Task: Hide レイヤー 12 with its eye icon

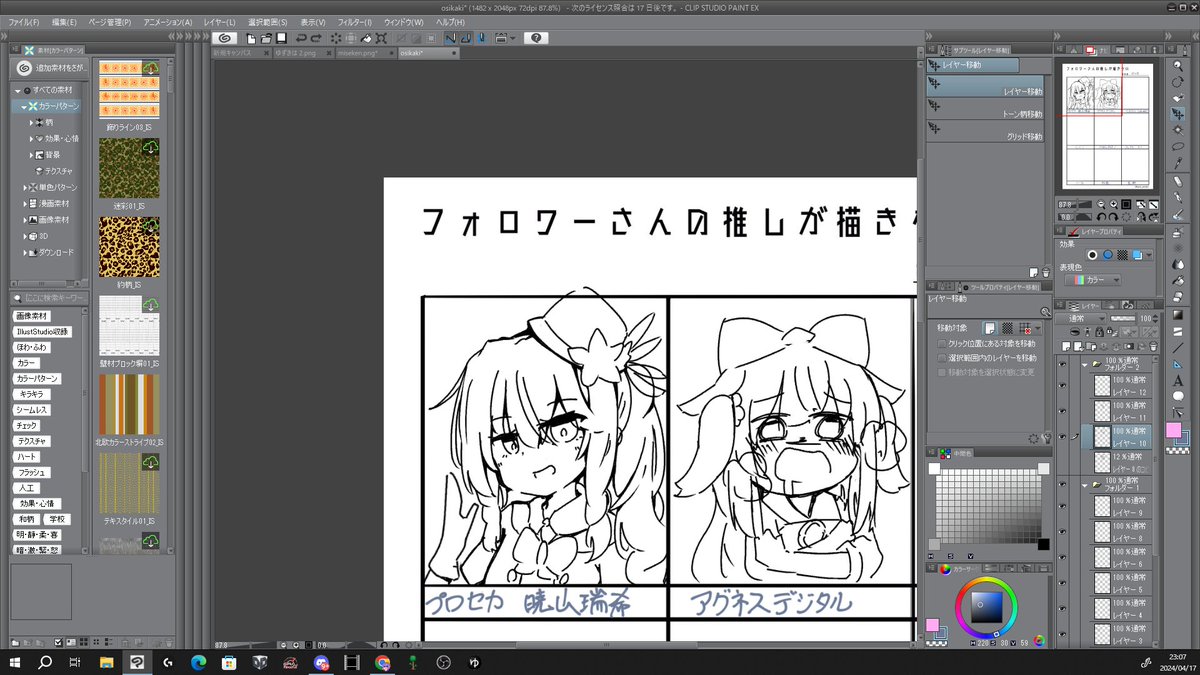Action: click(1063, 388)
